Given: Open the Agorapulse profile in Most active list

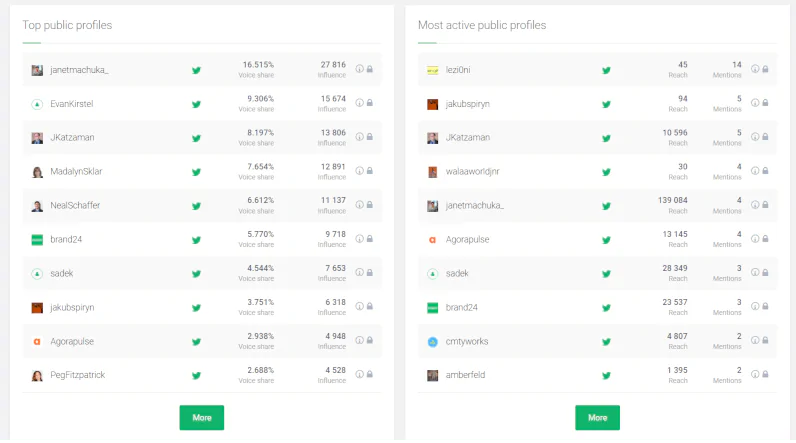Looking at the screenshot, I should tap(470, 240).
